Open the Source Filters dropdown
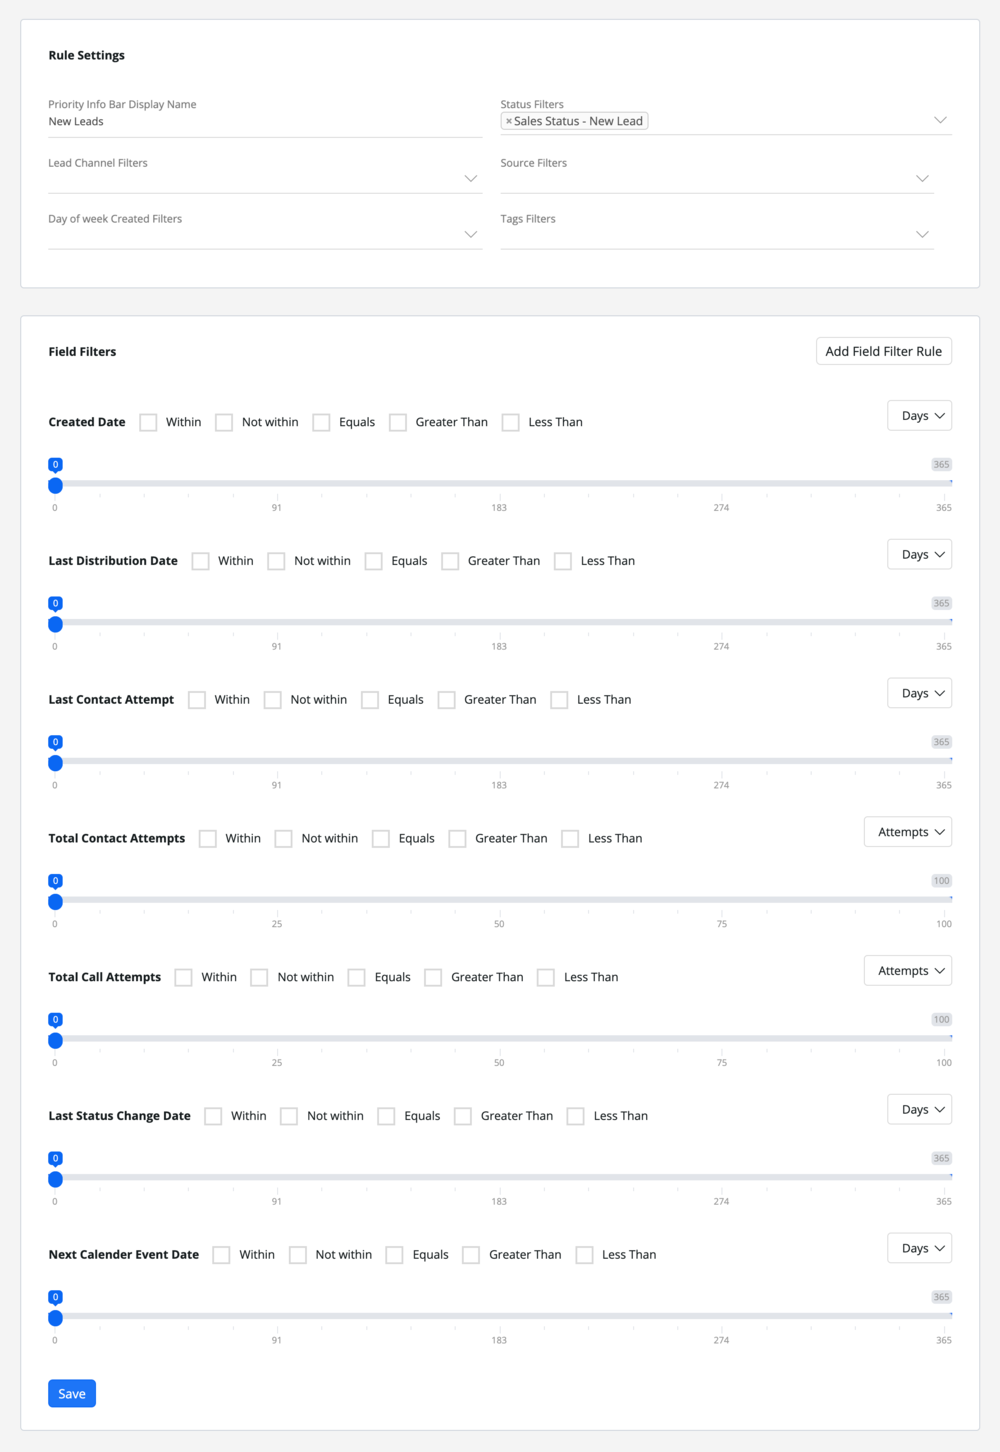This screenshot has height=1452, width=1000. 922,178
